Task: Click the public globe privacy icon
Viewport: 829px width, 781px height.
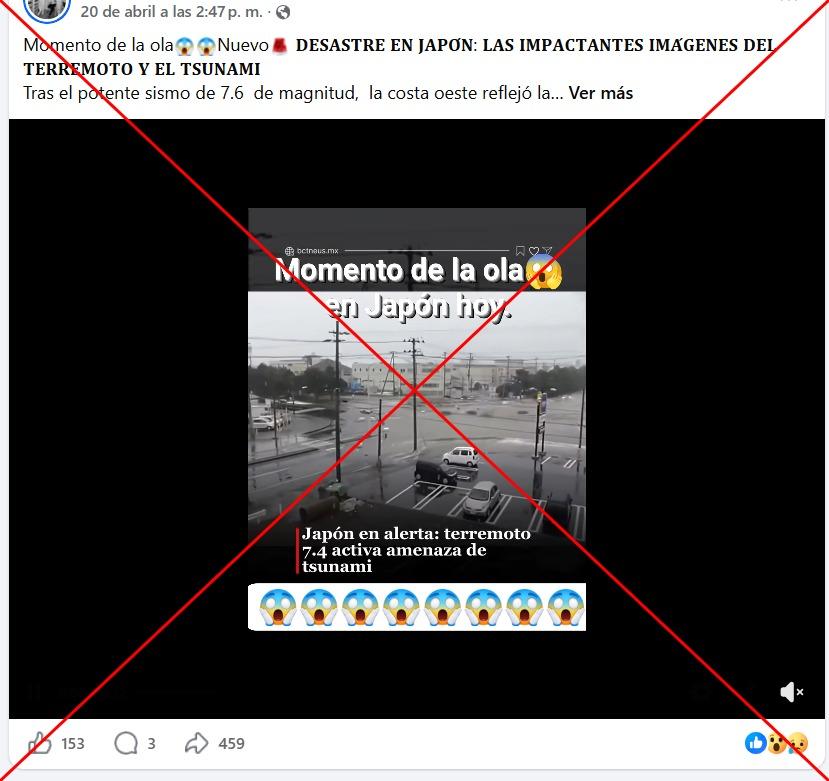Action: (x=283, y=12)
